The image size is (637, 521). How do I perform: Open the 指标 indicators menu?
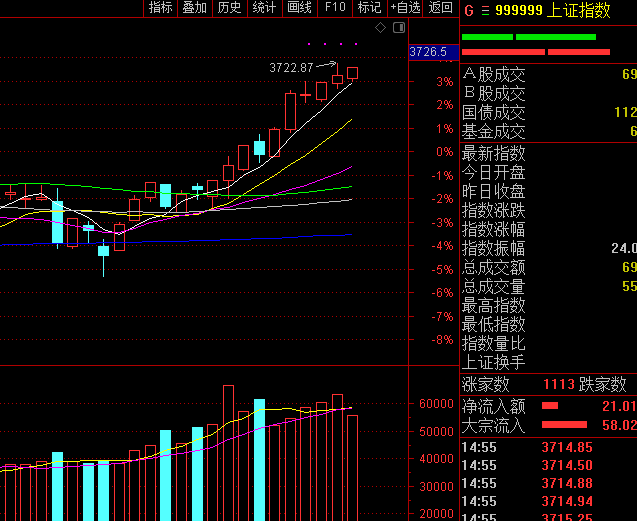[x=160, y=8]
